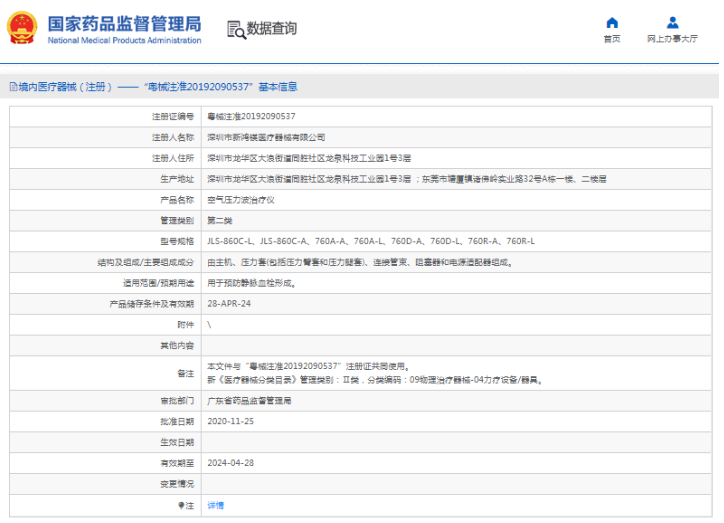Click 数据查询 heading text

272,28
